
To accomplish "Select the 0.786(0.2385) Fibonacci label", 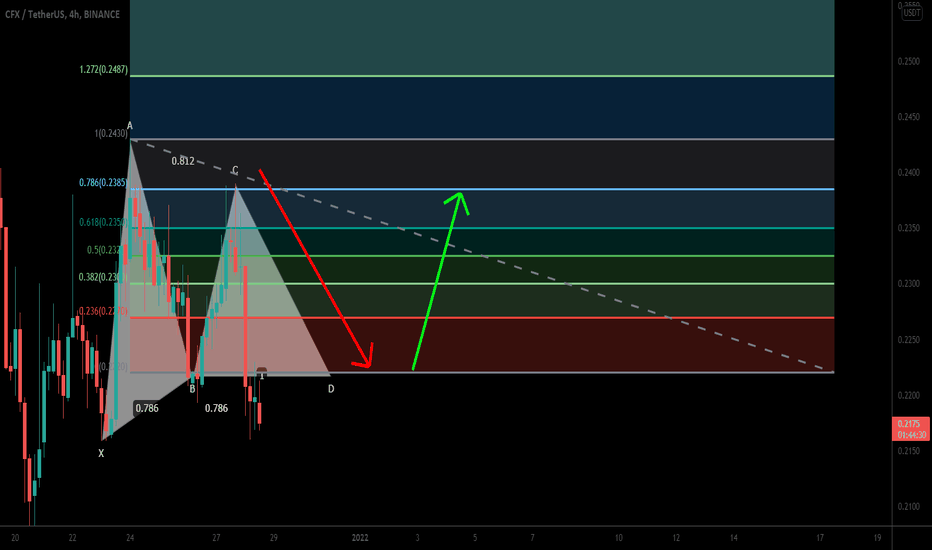I will click(x=103, y=183).
